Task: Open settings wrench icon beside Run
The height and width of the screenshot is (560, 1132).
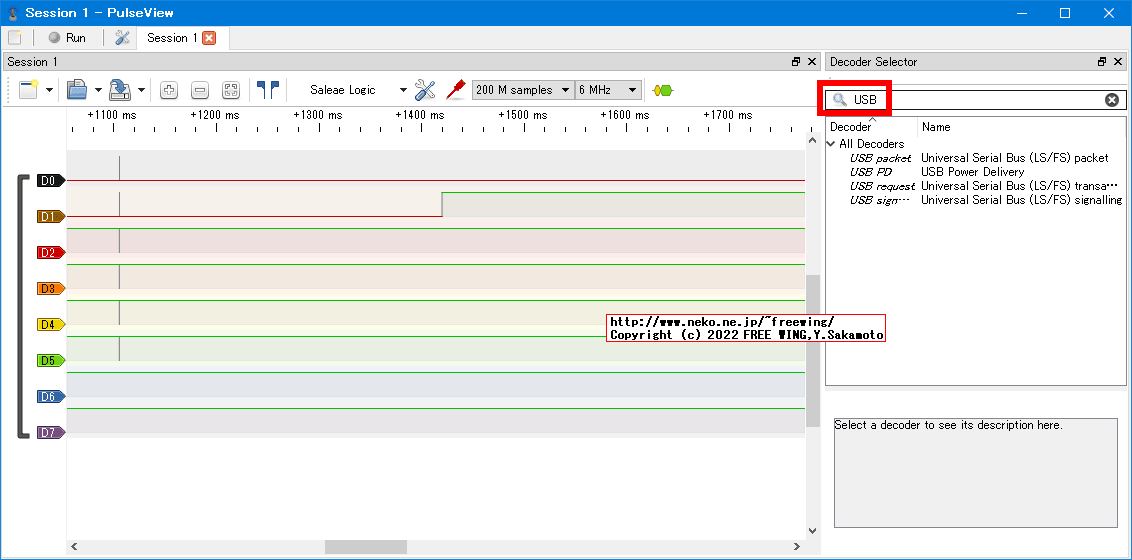Action: (x=123, y=38)
